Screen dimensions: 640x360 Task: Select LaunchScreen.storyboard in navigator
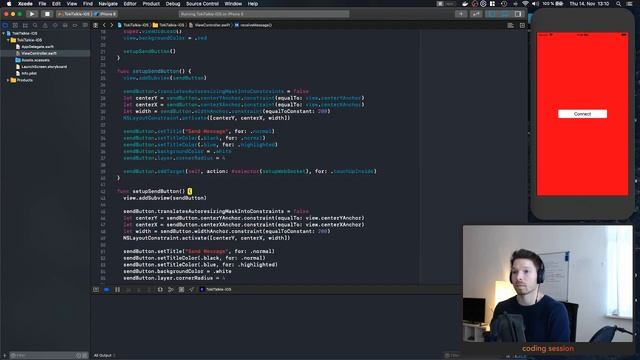pos(45,67)
